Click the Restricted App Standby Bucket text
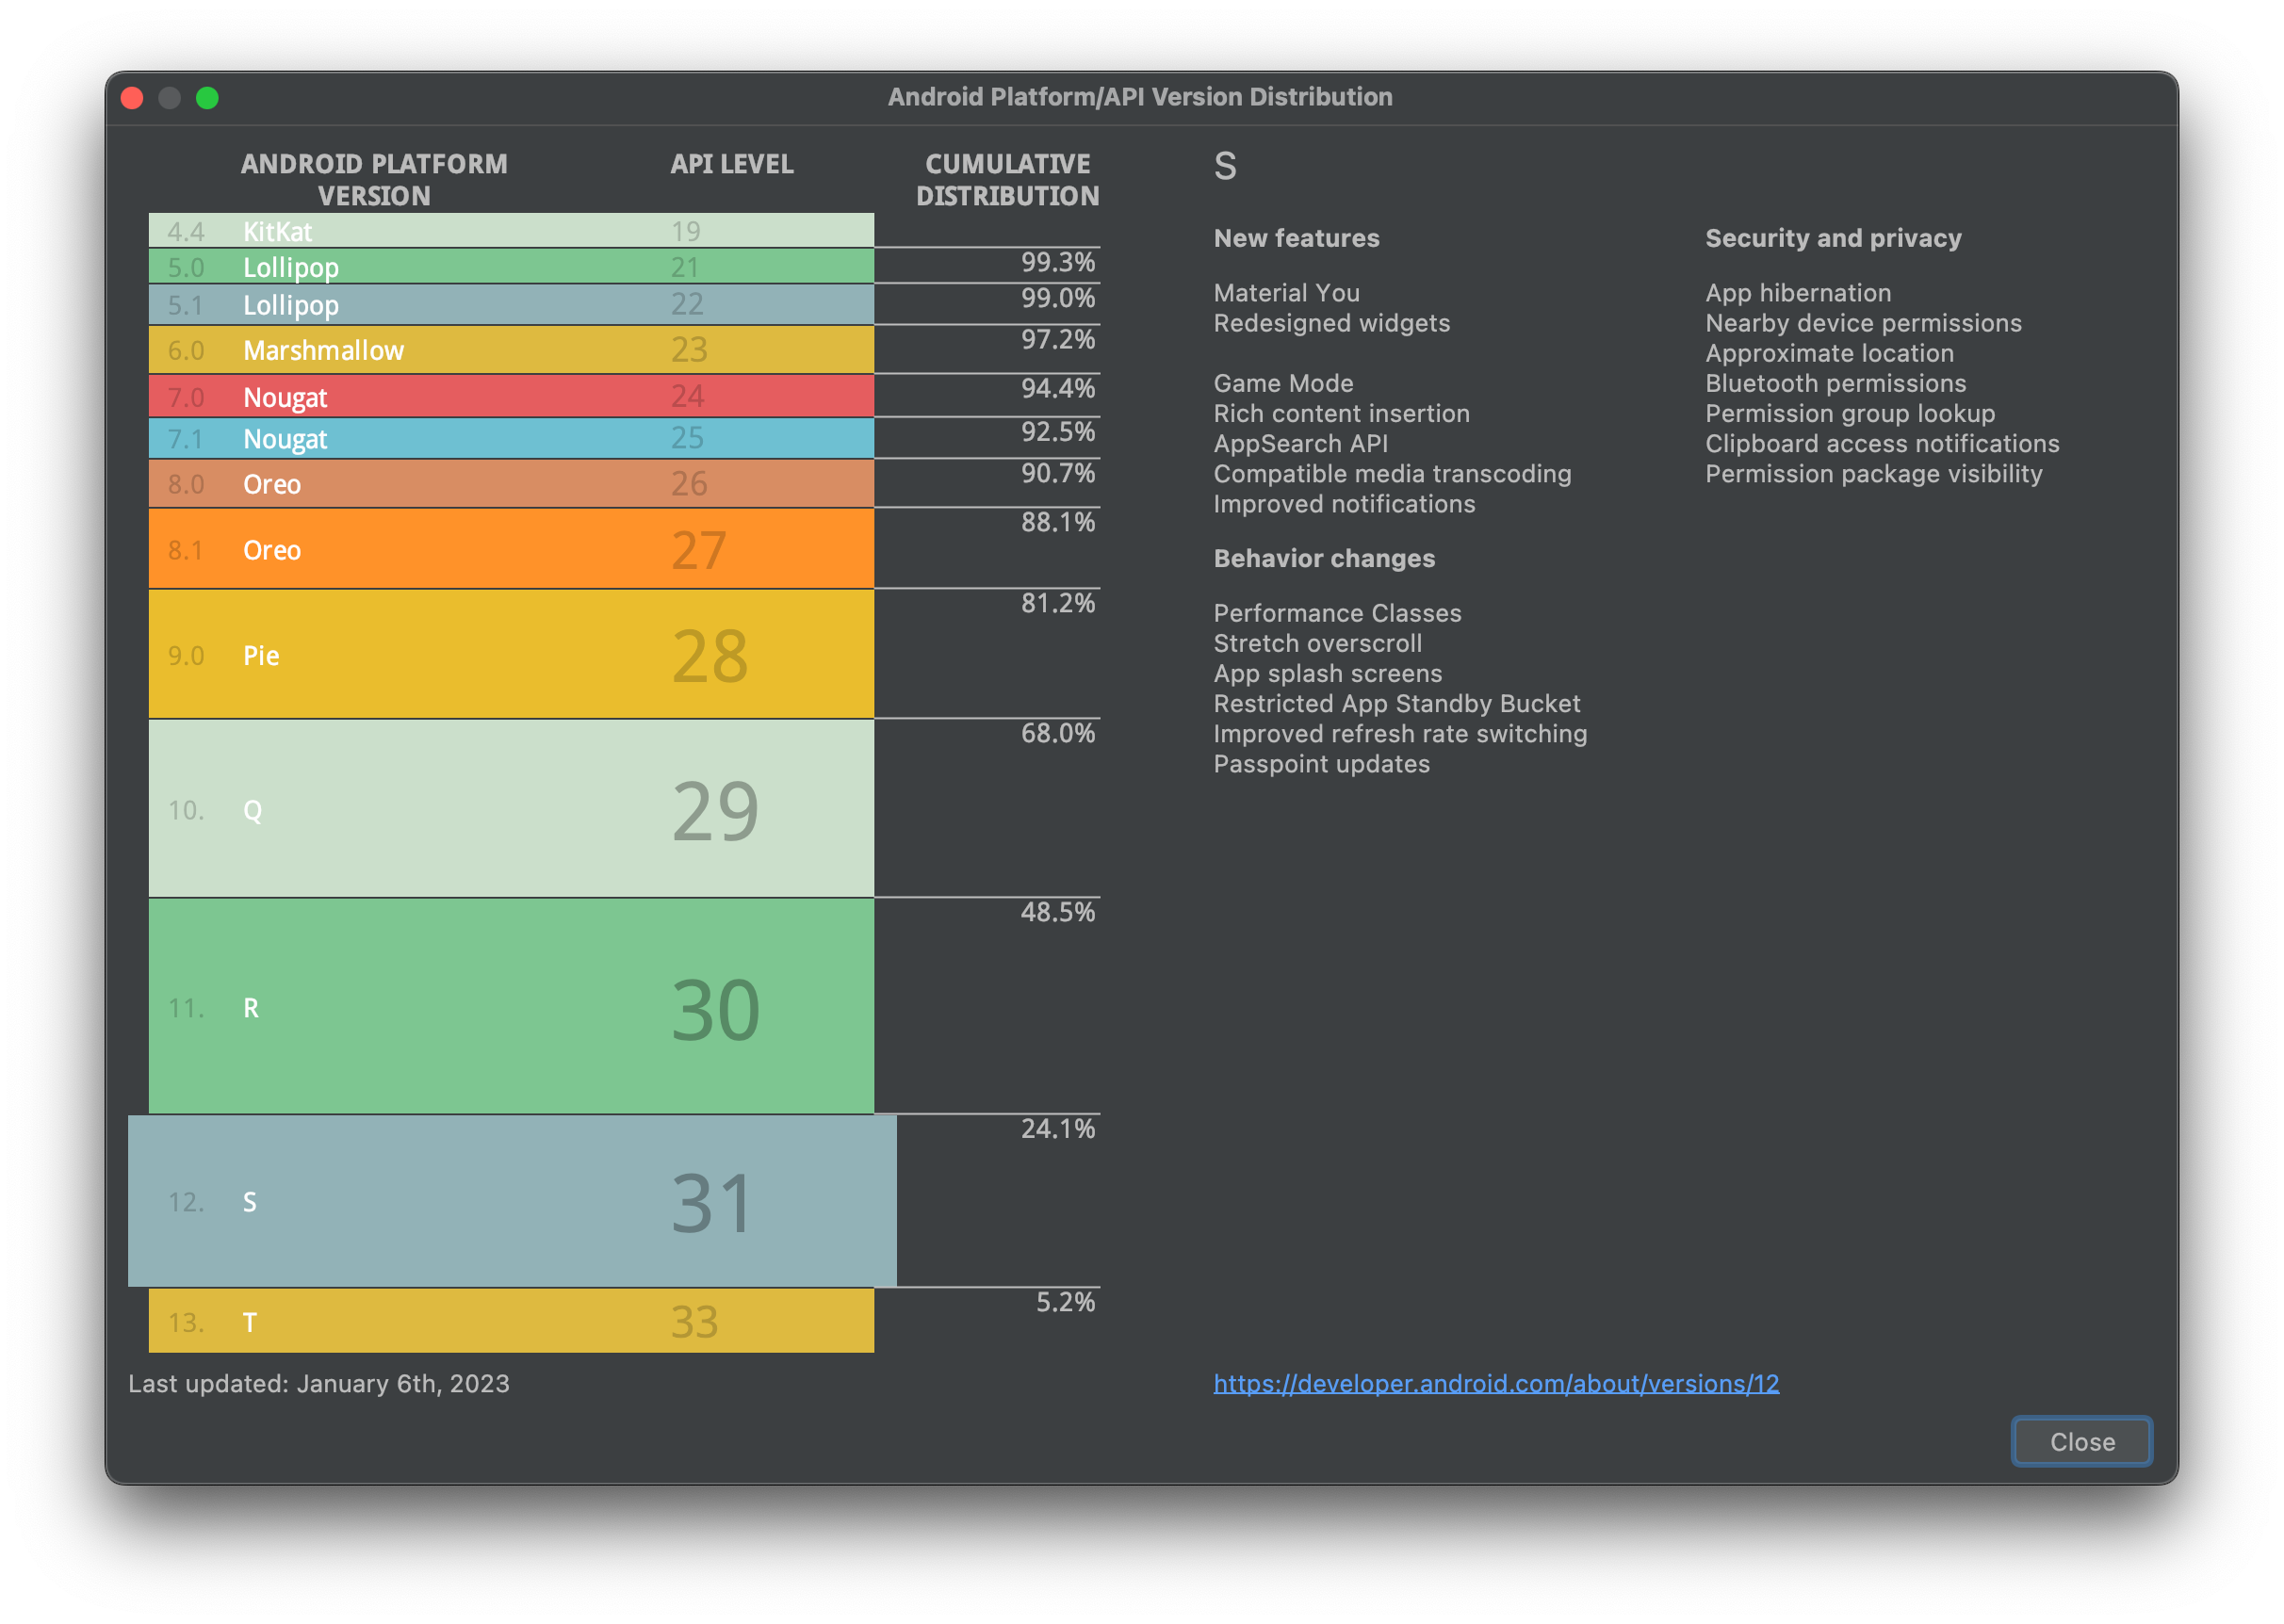Viewport: 2284px width, 1624px height. 1396,703
